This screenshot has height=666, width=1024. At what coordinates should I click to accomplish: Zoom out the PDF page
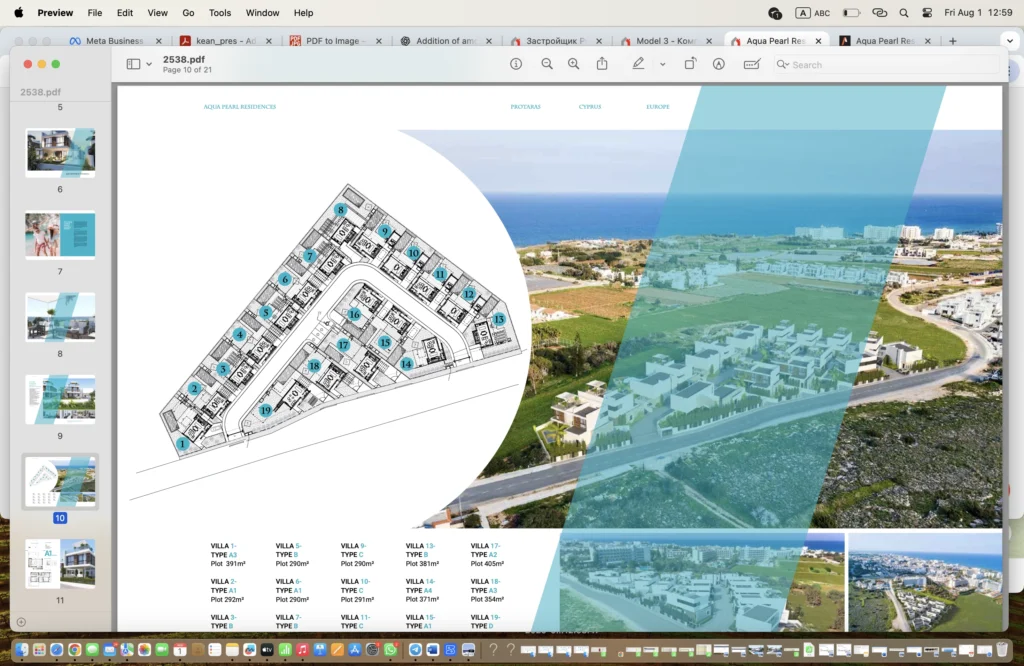547,64
